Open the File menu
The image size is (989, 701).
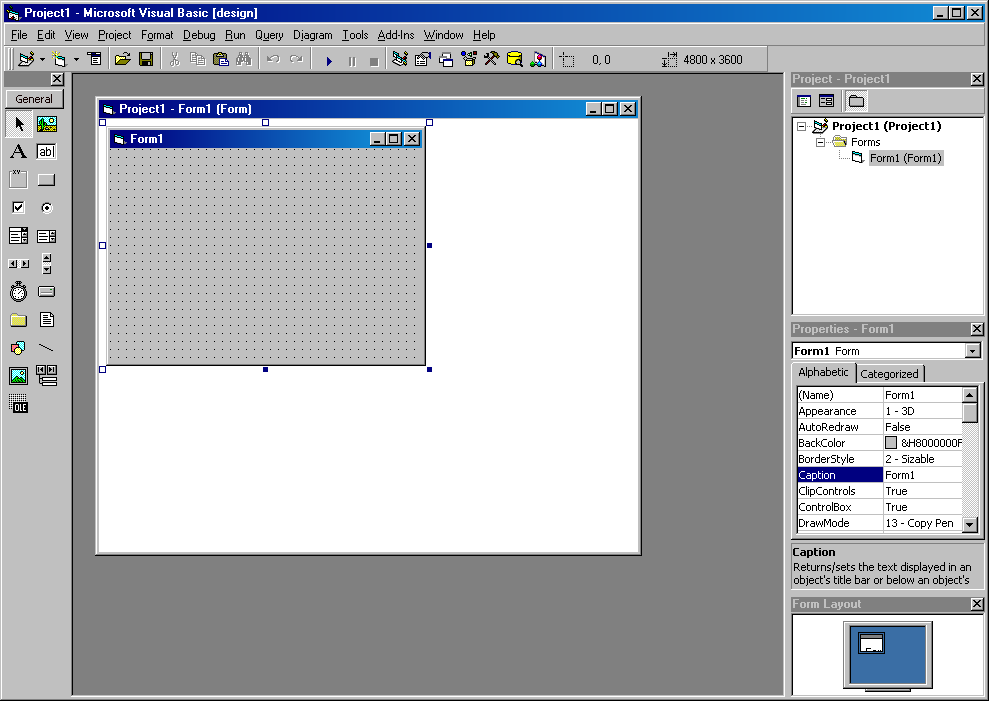coord(19,35)
